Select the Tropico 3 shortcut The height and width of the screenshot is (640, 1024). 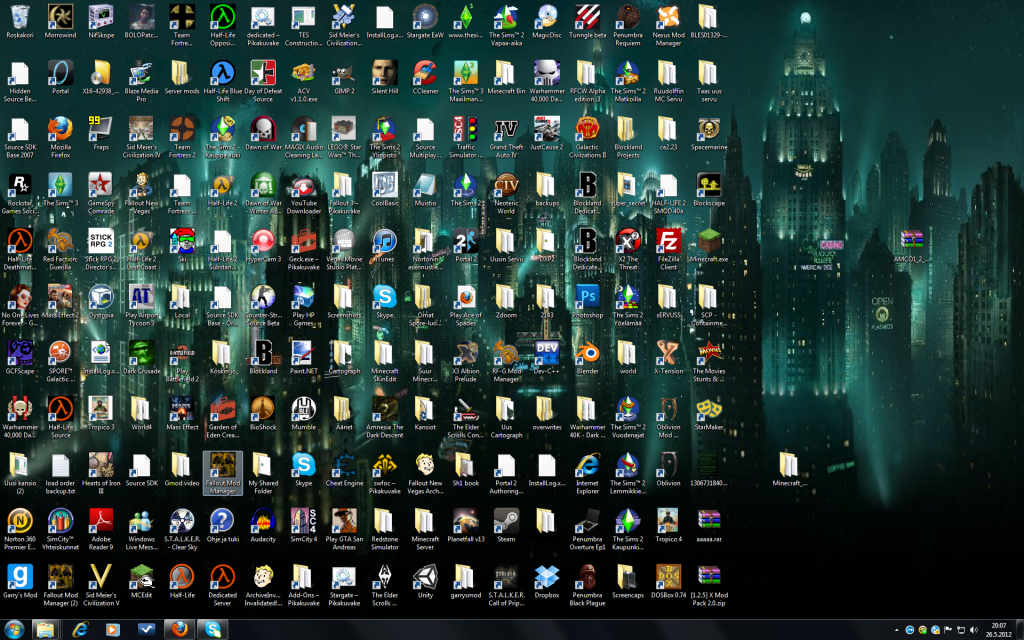(101, 415)
